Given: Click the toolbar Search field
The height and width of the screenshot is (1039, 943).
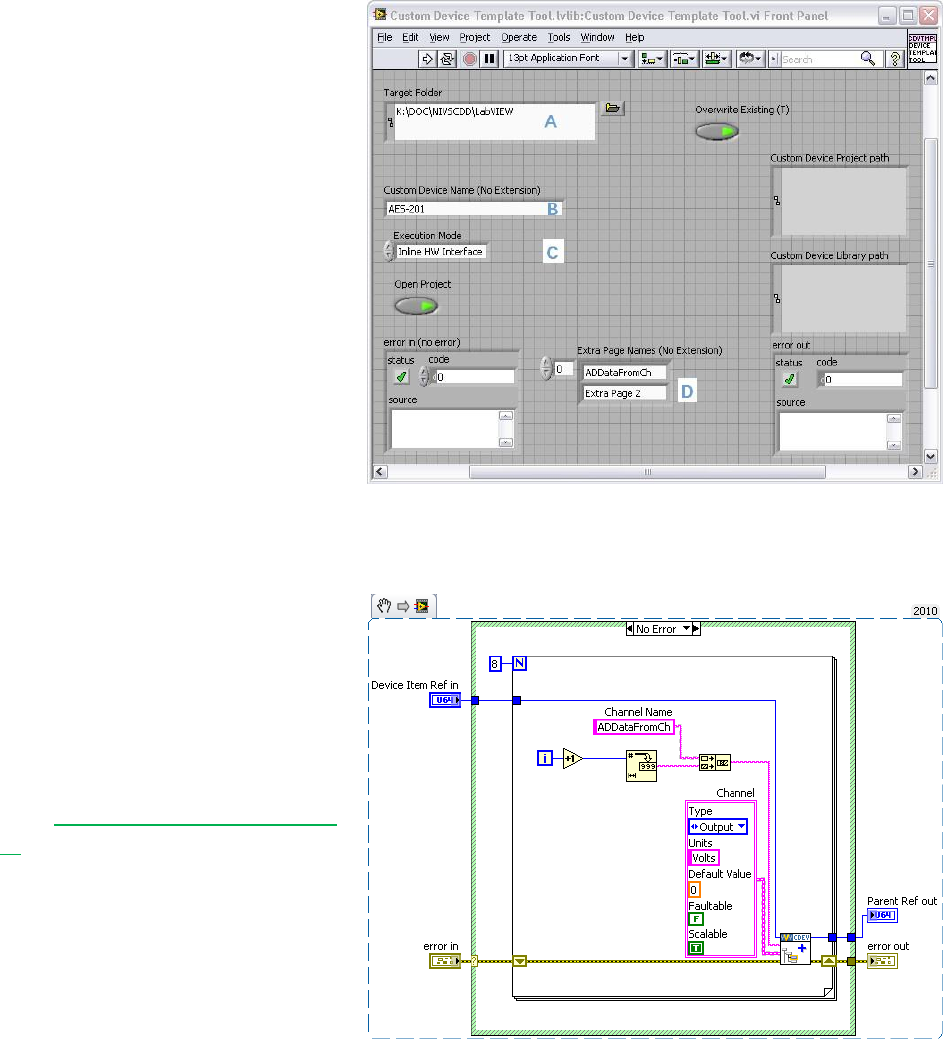Looking at the screenshot, I should (819, 59).
